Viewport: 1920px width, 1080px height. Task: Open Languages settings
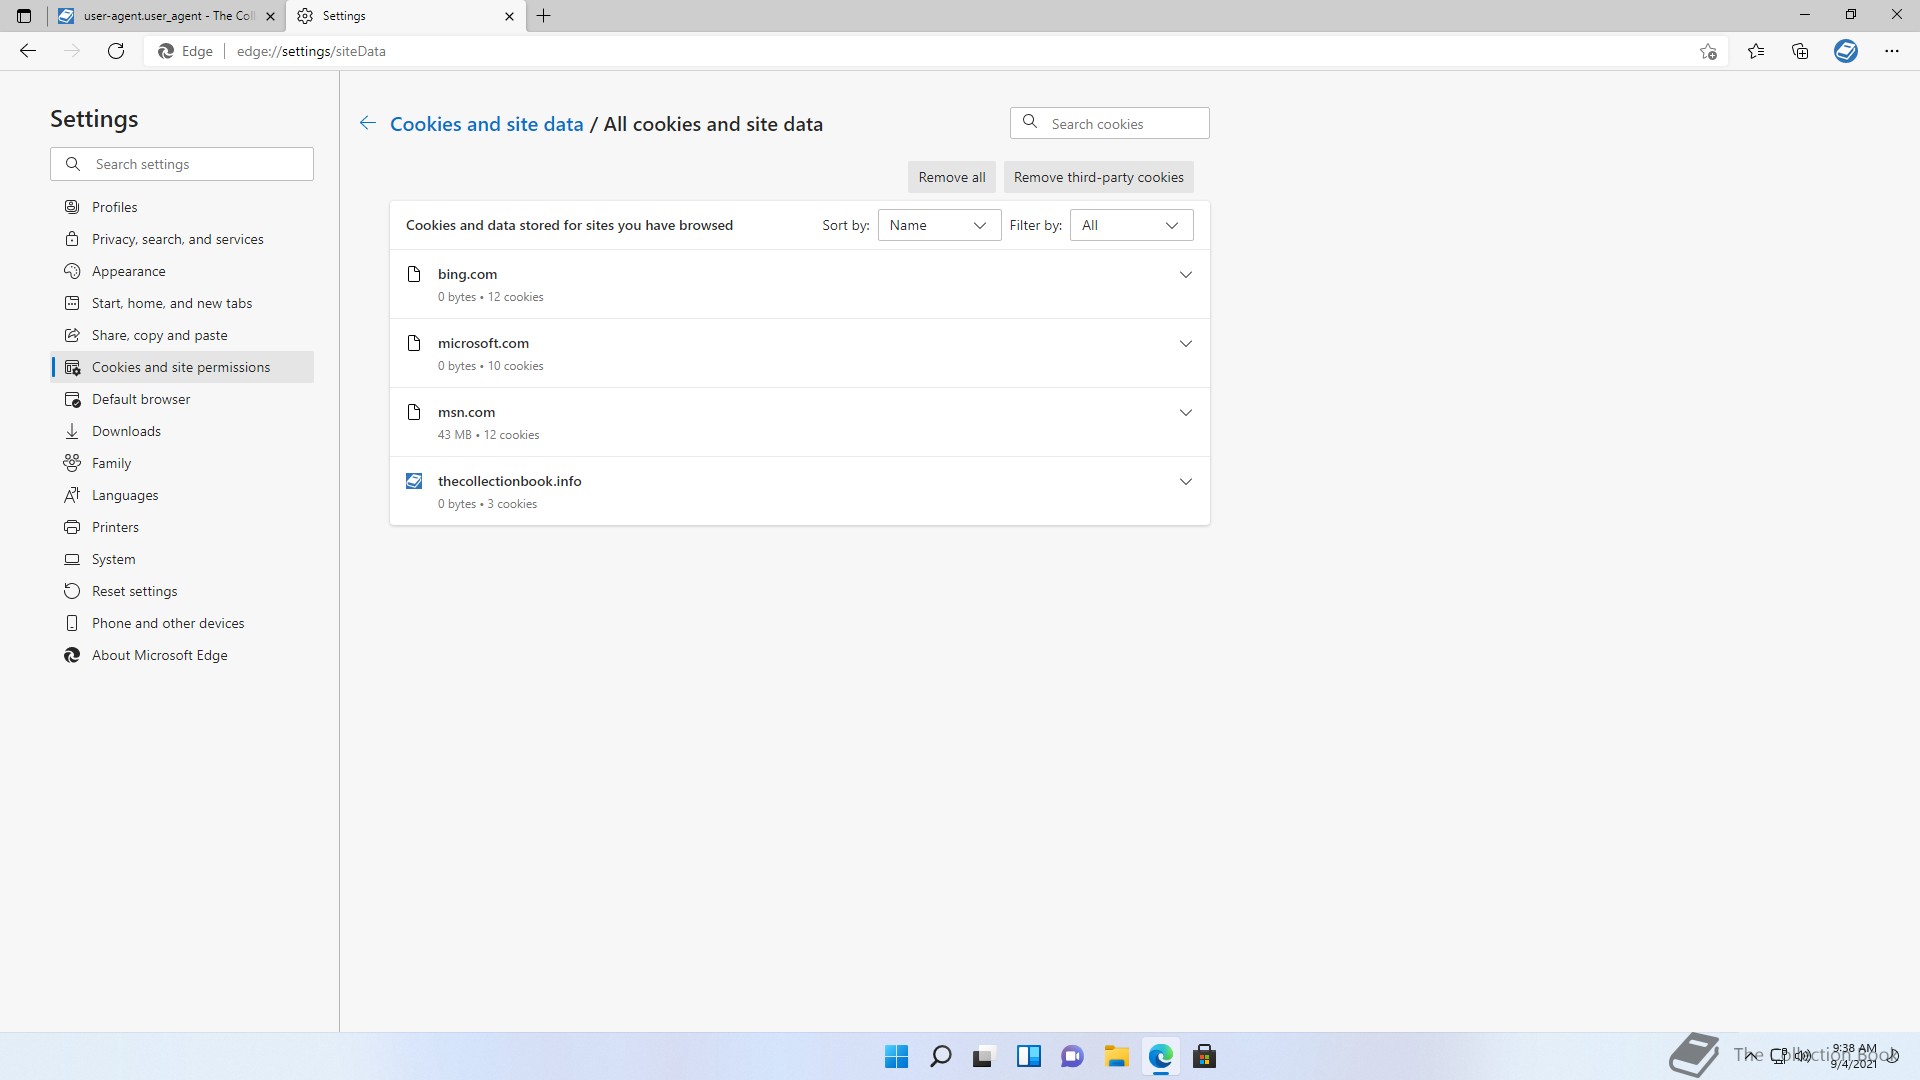[x=182, y=495]
